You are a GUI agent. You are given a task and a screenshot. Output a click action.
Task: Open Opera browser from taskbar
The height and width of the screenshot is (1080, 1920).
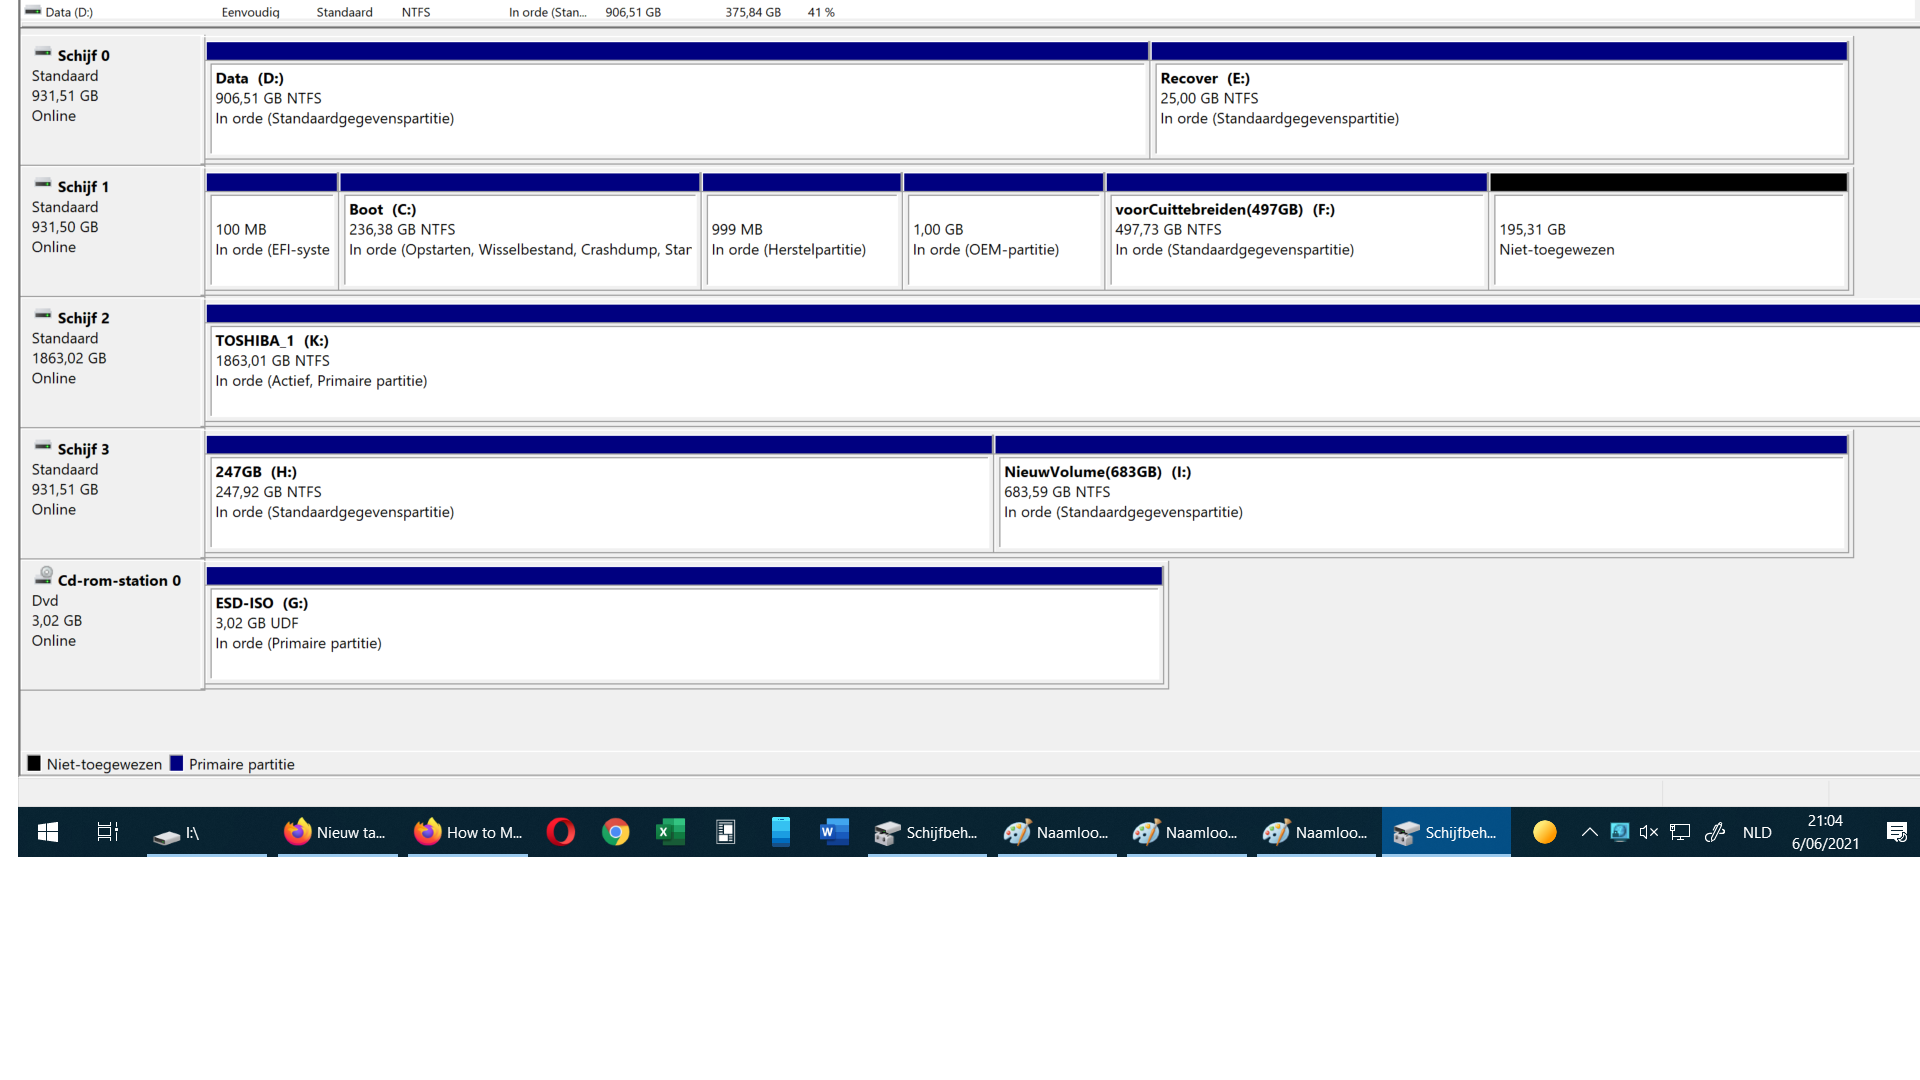561,832
